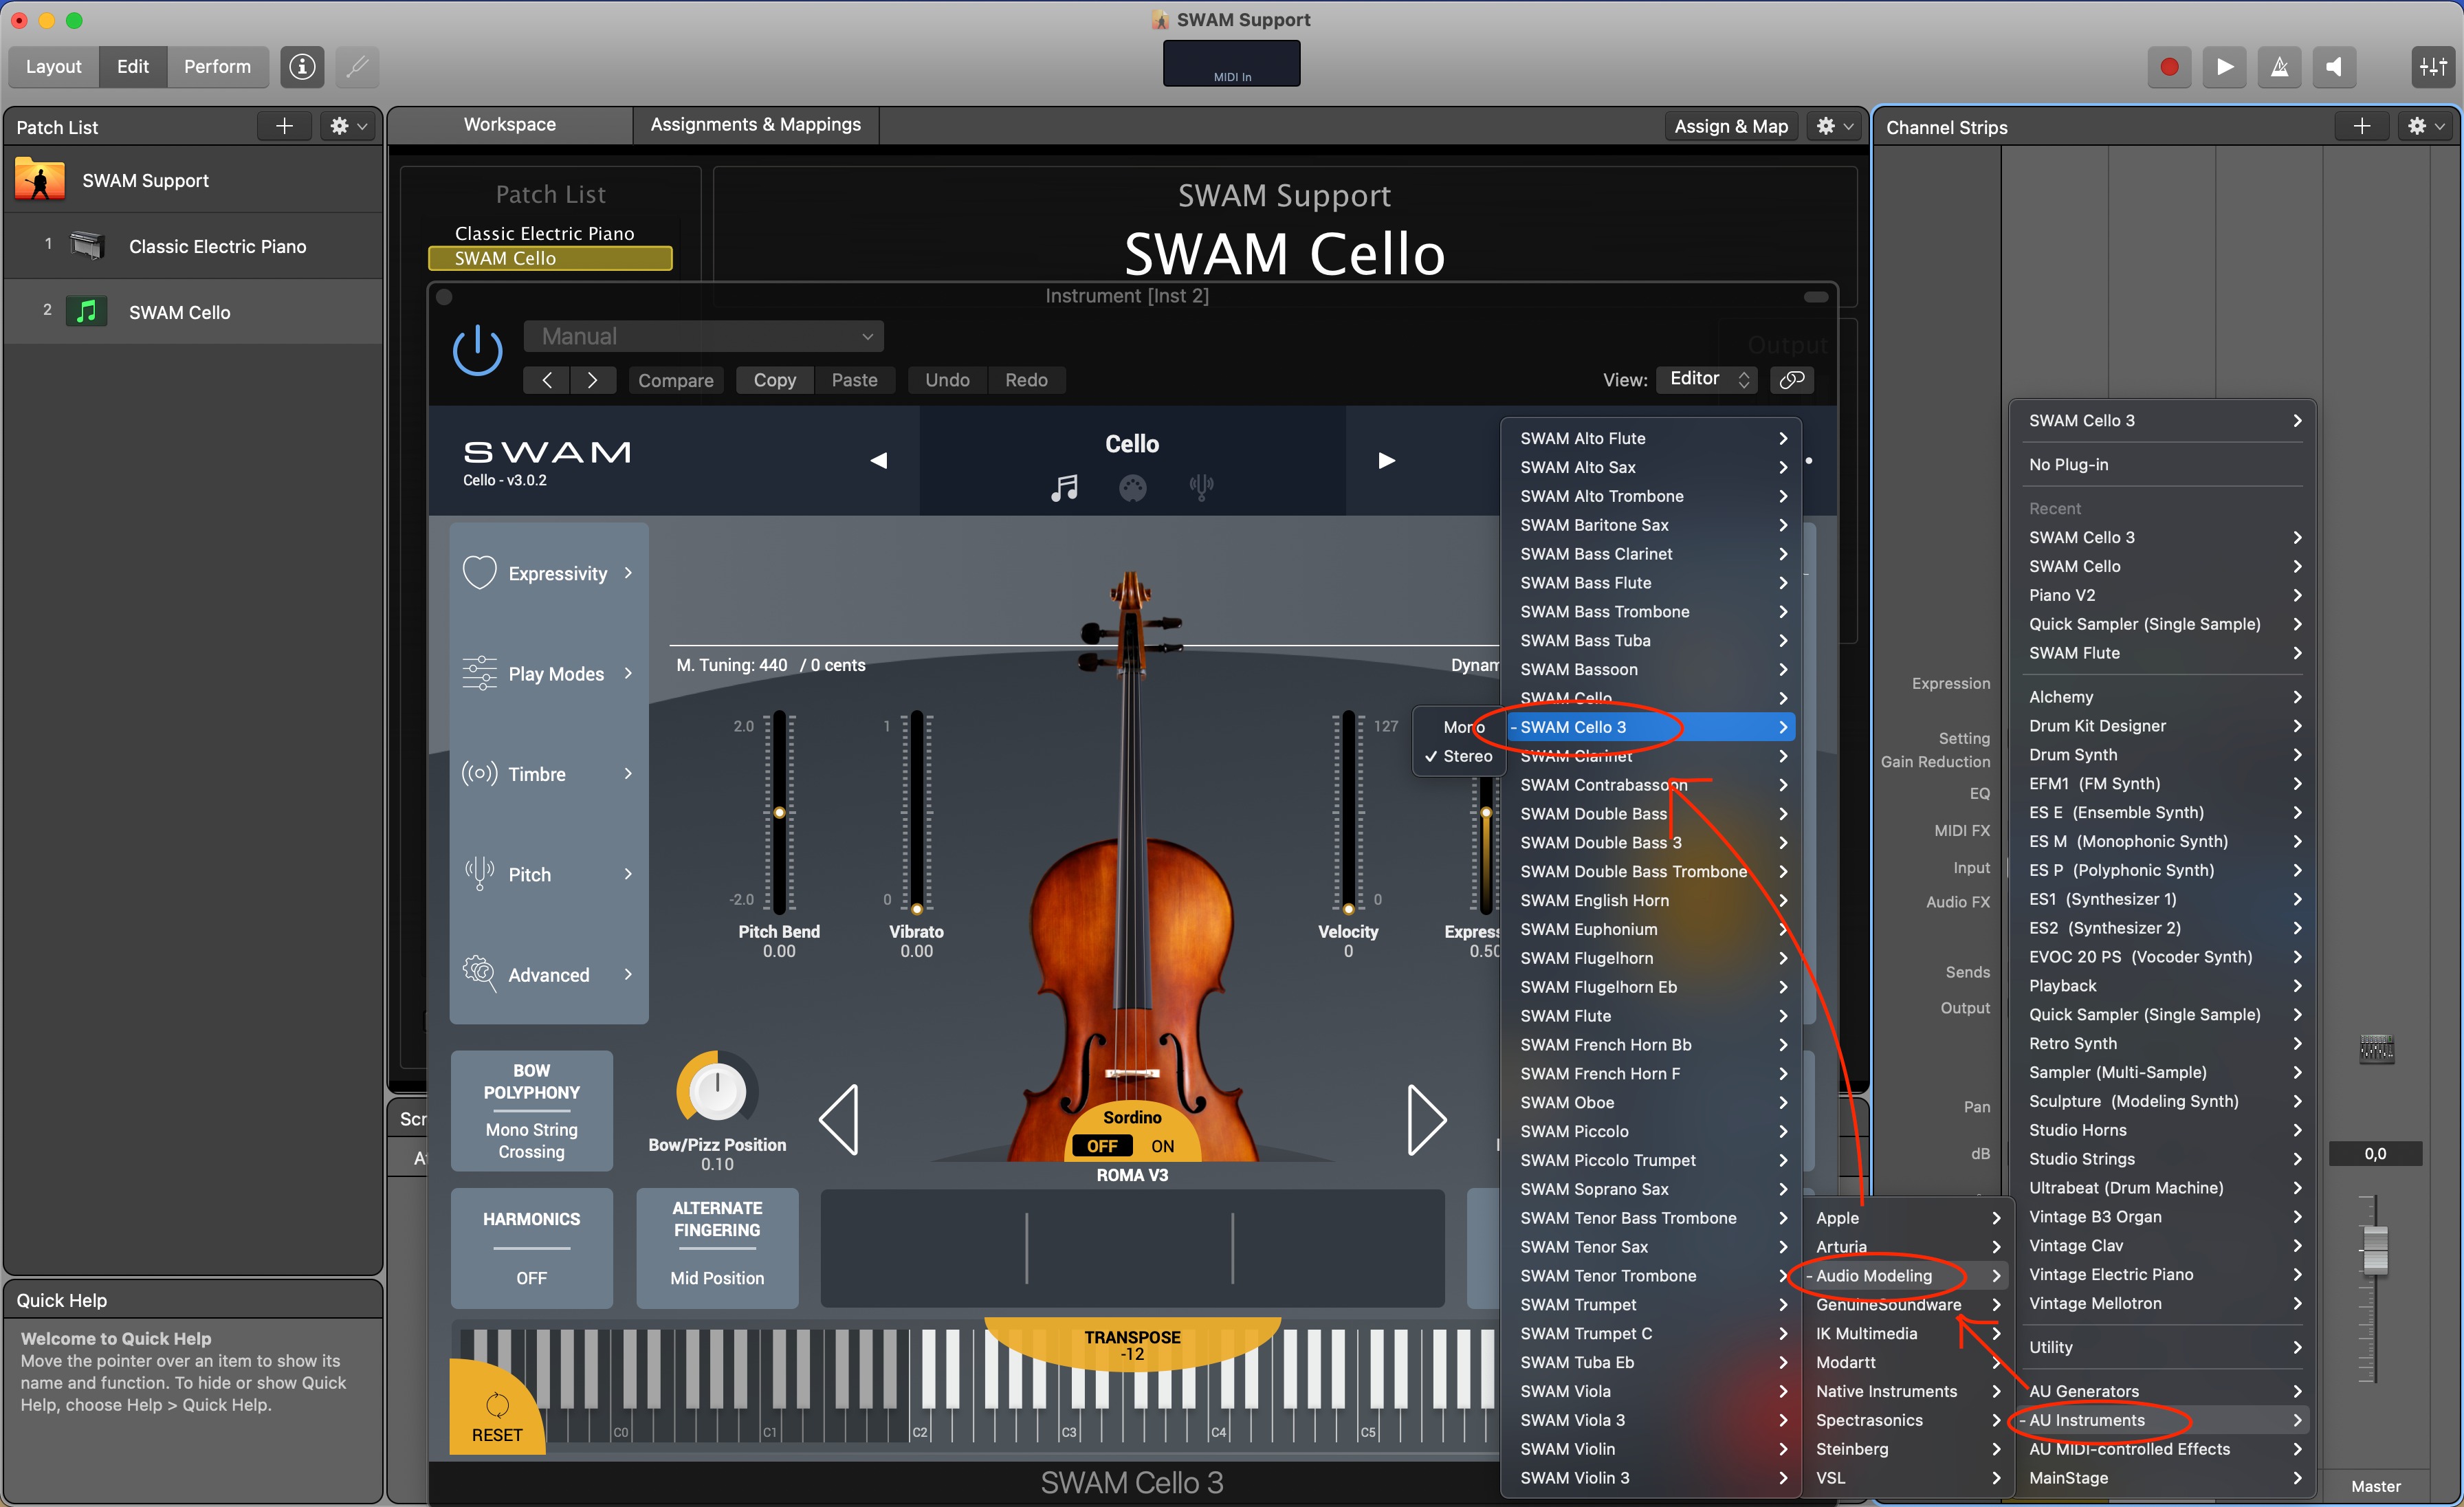Viewport: 2464px width, 1507px height.
Task: Click the music notes icon under Cello
Action: [x=1064, y=488]
